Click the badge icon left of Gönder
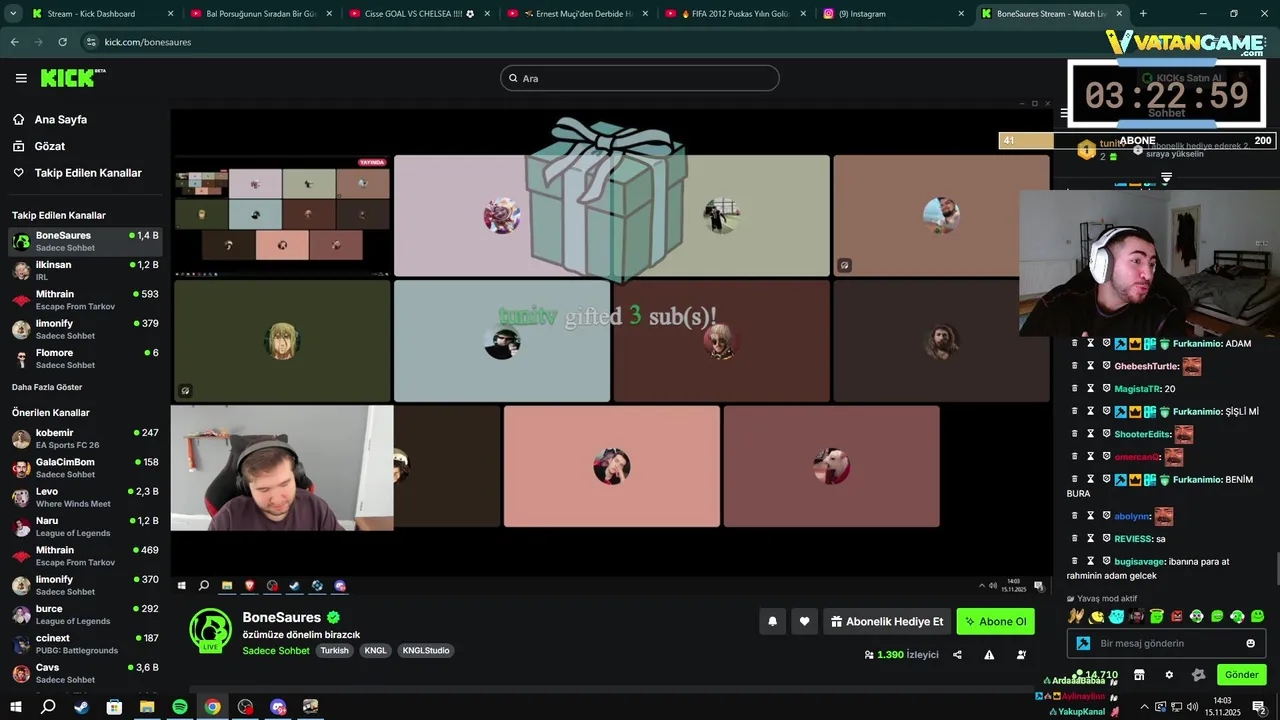The height and width of the screenshot is (720, 1280). coord(1199,675)
